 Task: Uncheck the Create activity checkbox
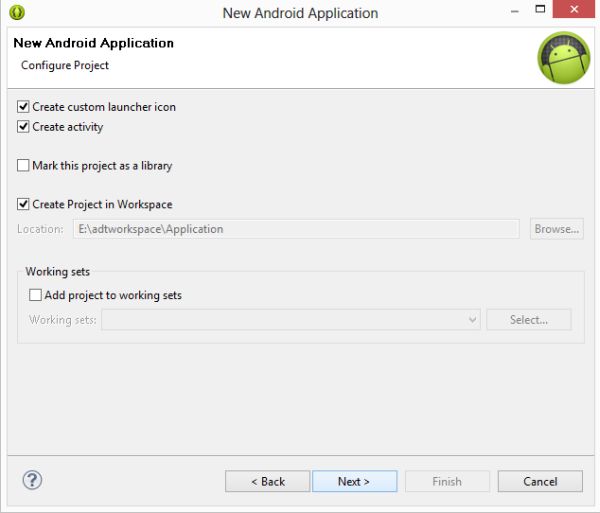(x=24, y=127)
